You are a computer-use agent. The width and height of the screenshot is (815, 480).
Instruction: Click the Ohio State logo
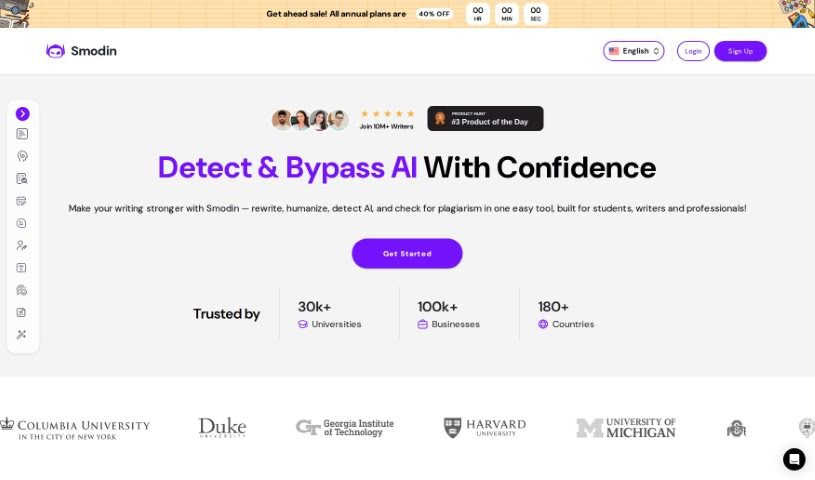736,429
